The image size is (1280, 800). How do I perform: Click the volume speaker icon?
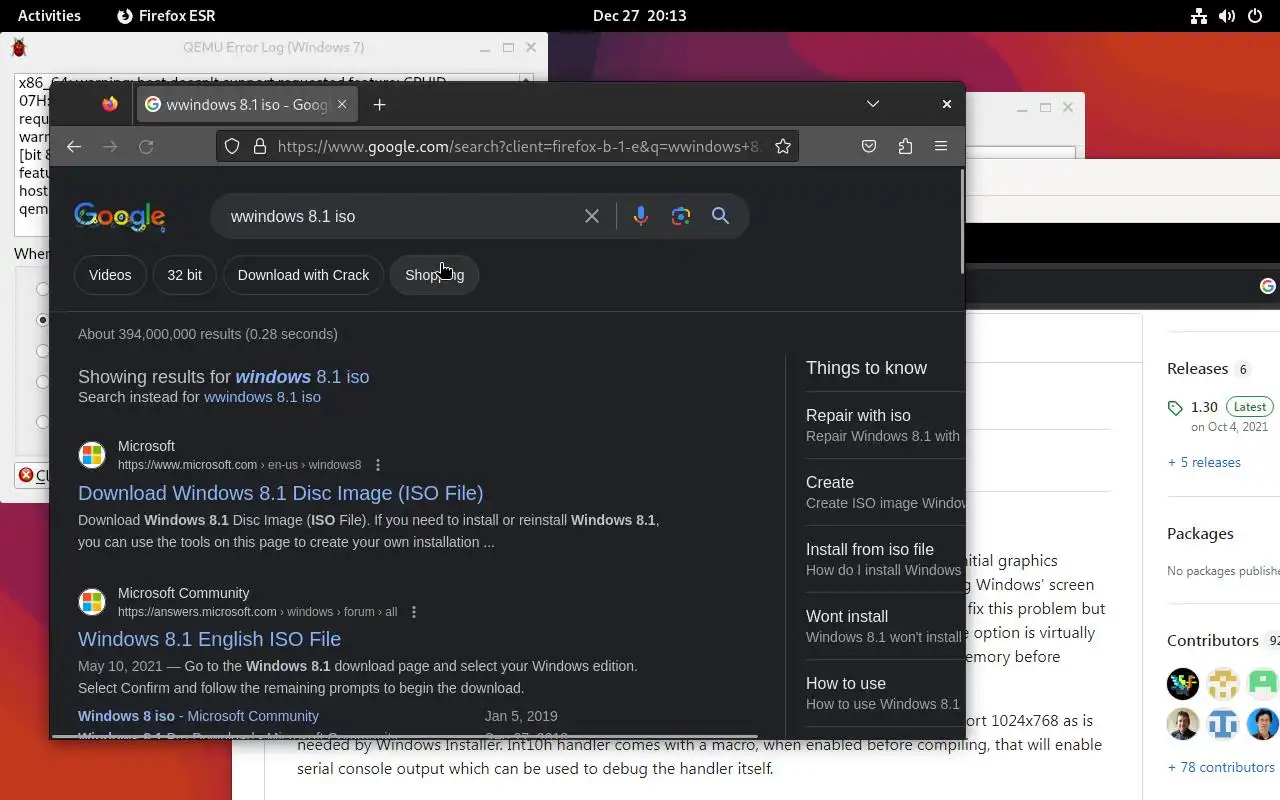coord(1227,15)
